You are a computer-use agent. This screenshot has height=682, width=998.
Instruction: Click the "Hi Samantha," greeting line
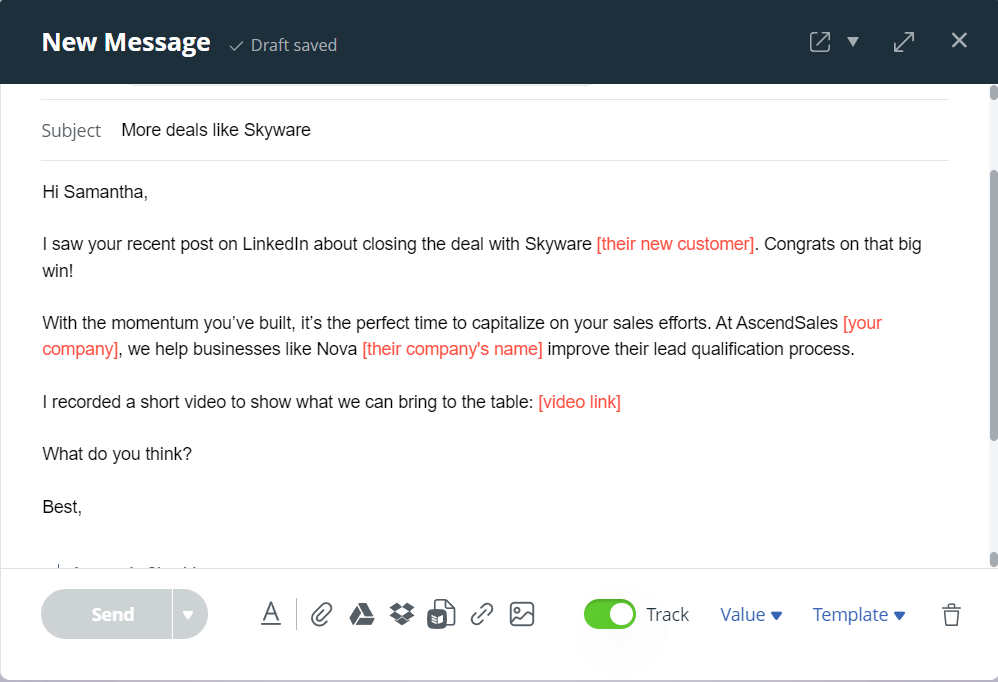coord(95,192)
